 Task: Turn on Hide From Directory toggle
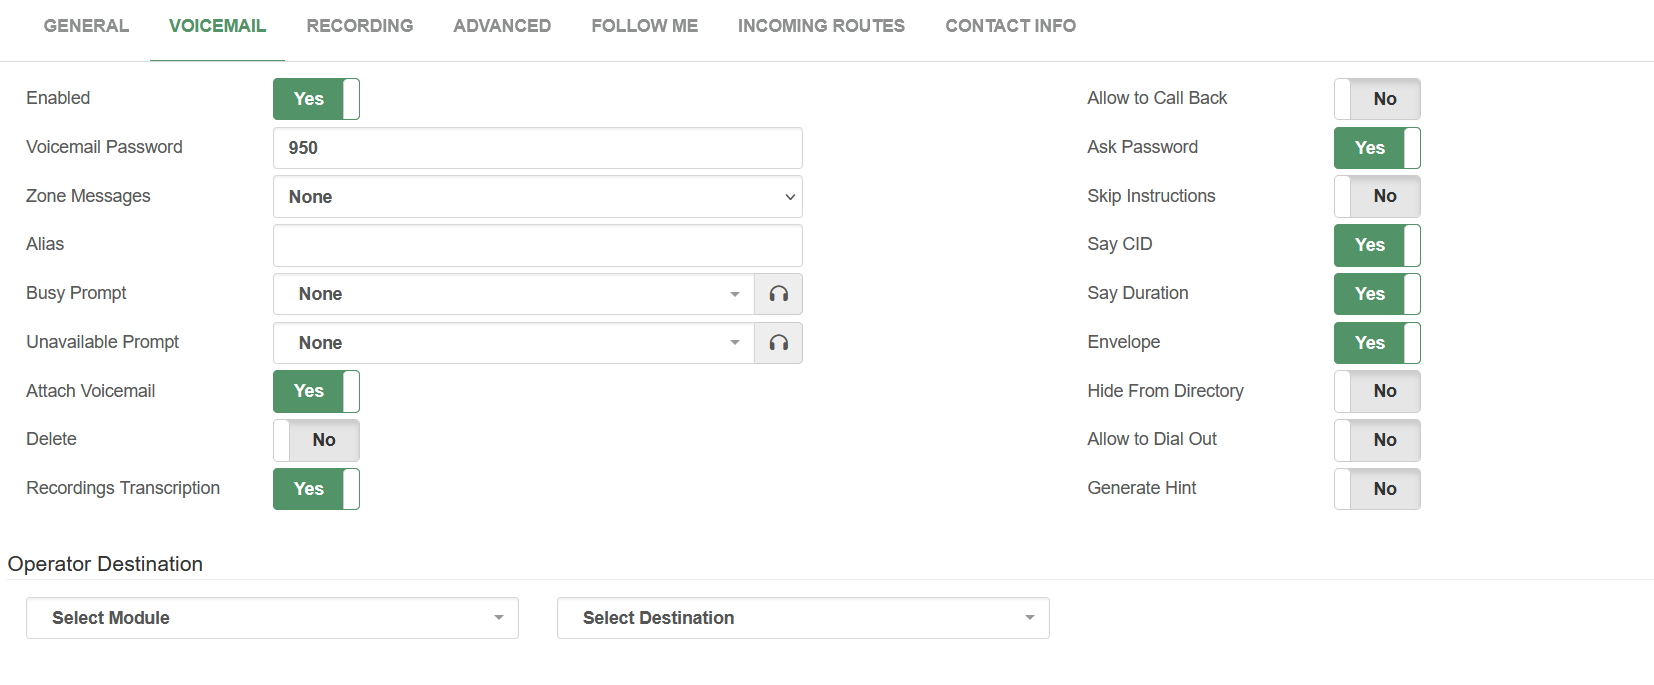point(1377,391)
